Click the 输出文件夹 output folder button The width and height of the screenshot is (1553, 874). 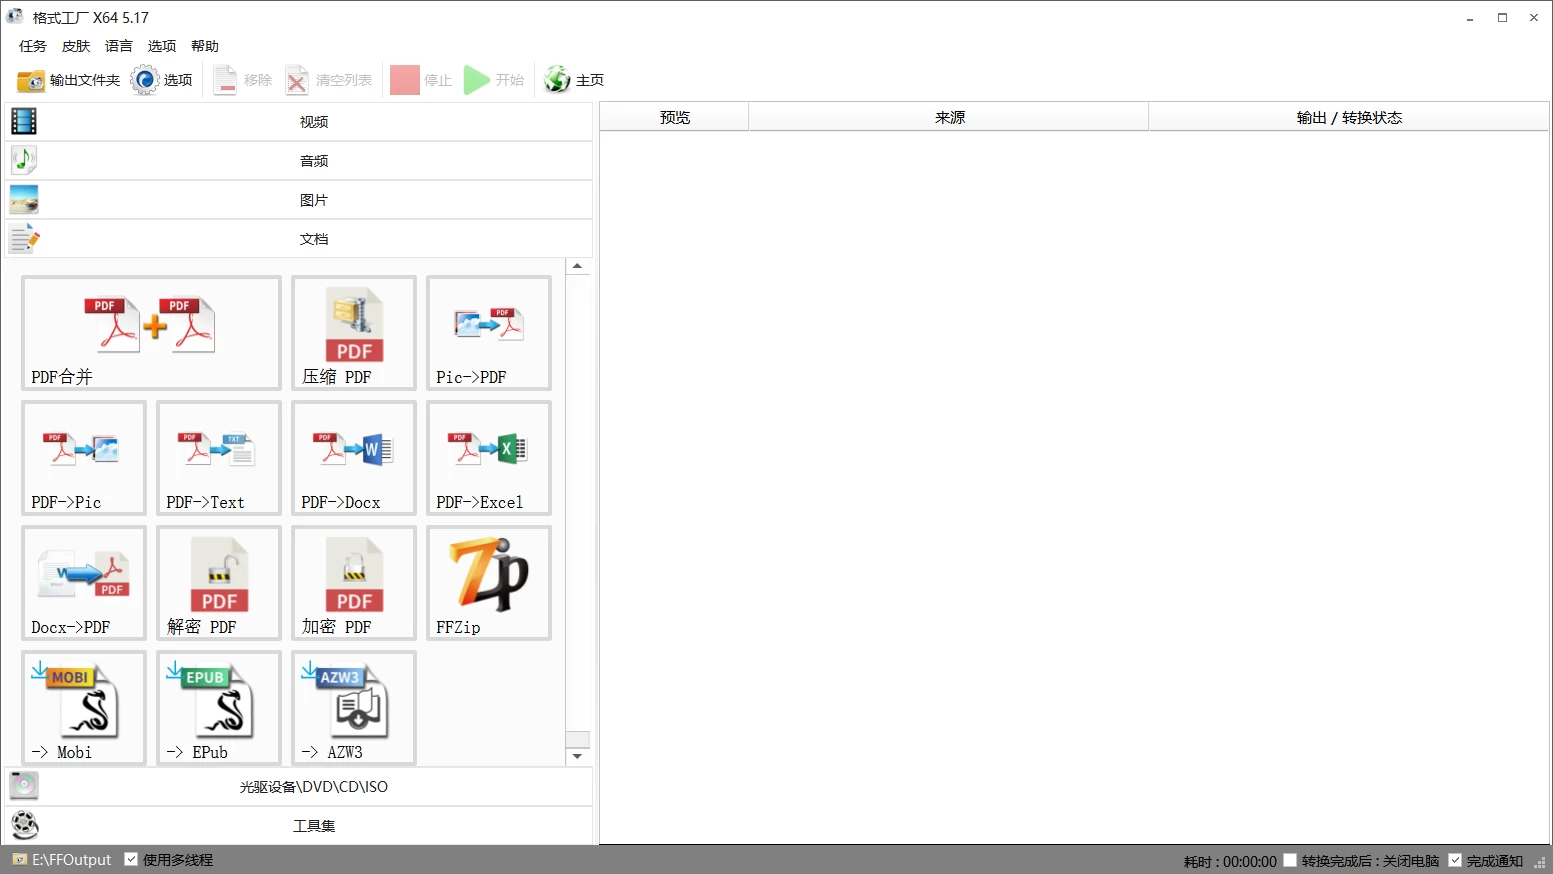click(x=68, y=80)
